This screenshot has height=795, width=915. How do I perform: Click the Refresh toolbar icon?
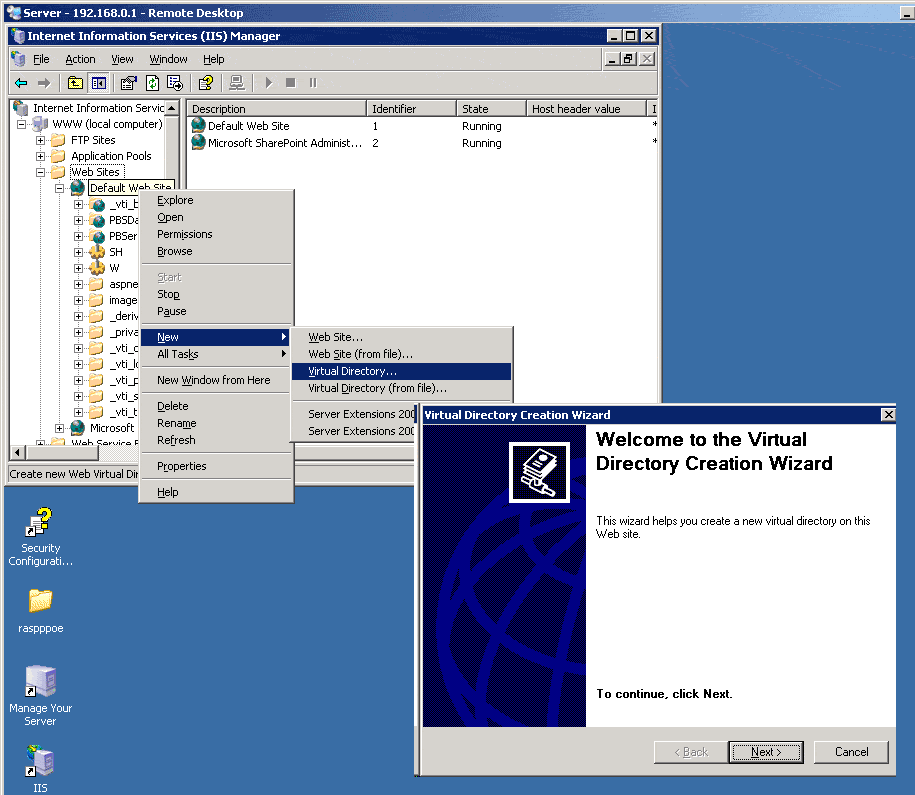click(x=152, y=83)
